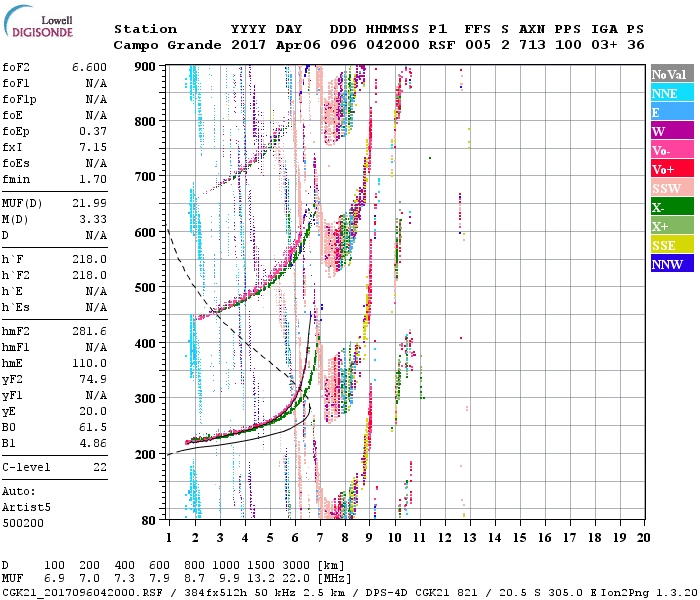Click the 20 MHz frequency axis tick
Viewport: 700px width, 600px height.
coord(643,537)
